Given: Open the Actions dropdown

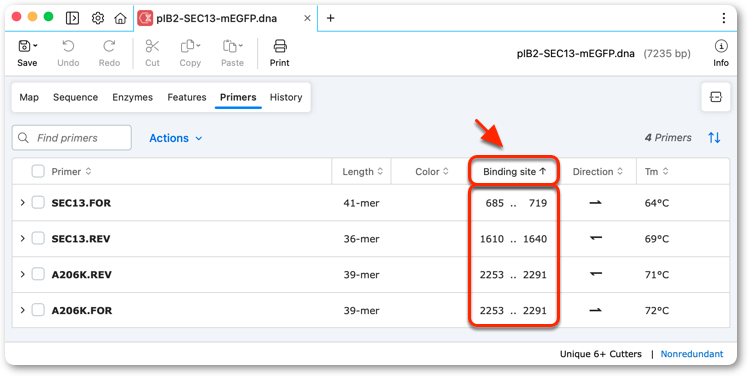Looking at the screenshot, I should click(176, 138).
